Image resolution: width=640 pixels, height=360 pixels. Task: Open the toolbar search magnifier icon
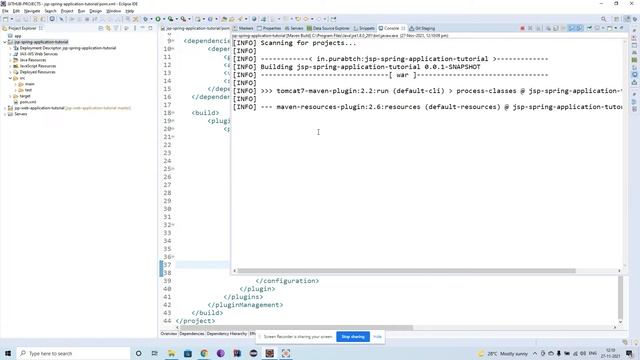[604, 19]
